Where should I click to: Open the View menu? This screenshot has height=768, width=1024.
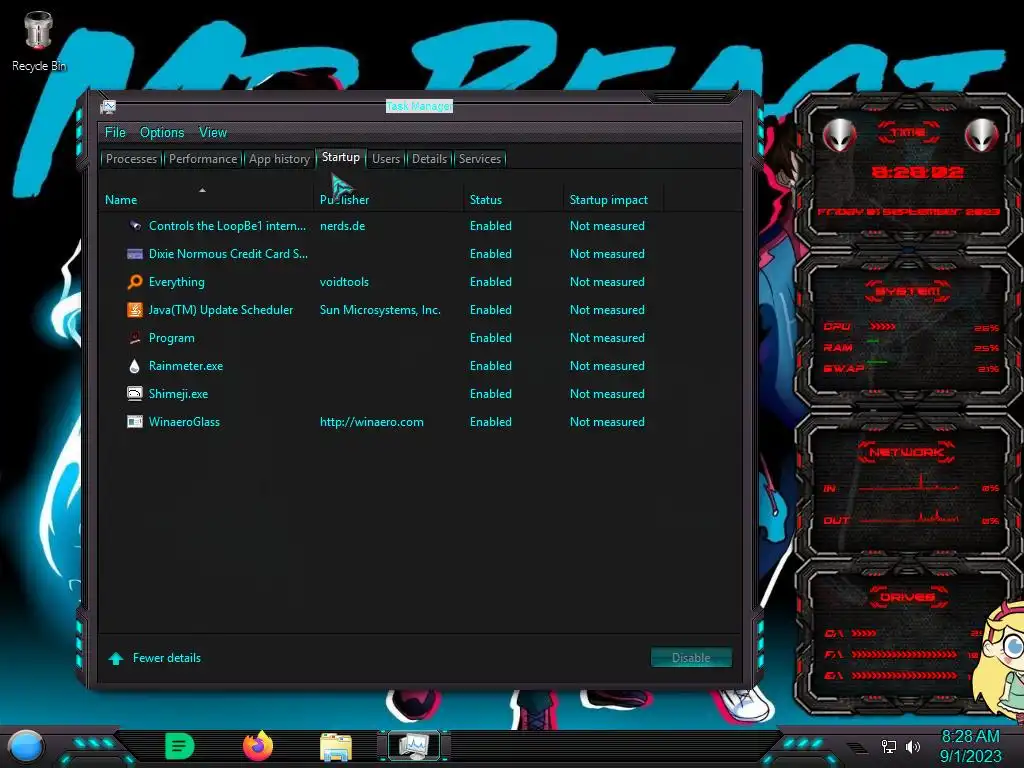213,133
